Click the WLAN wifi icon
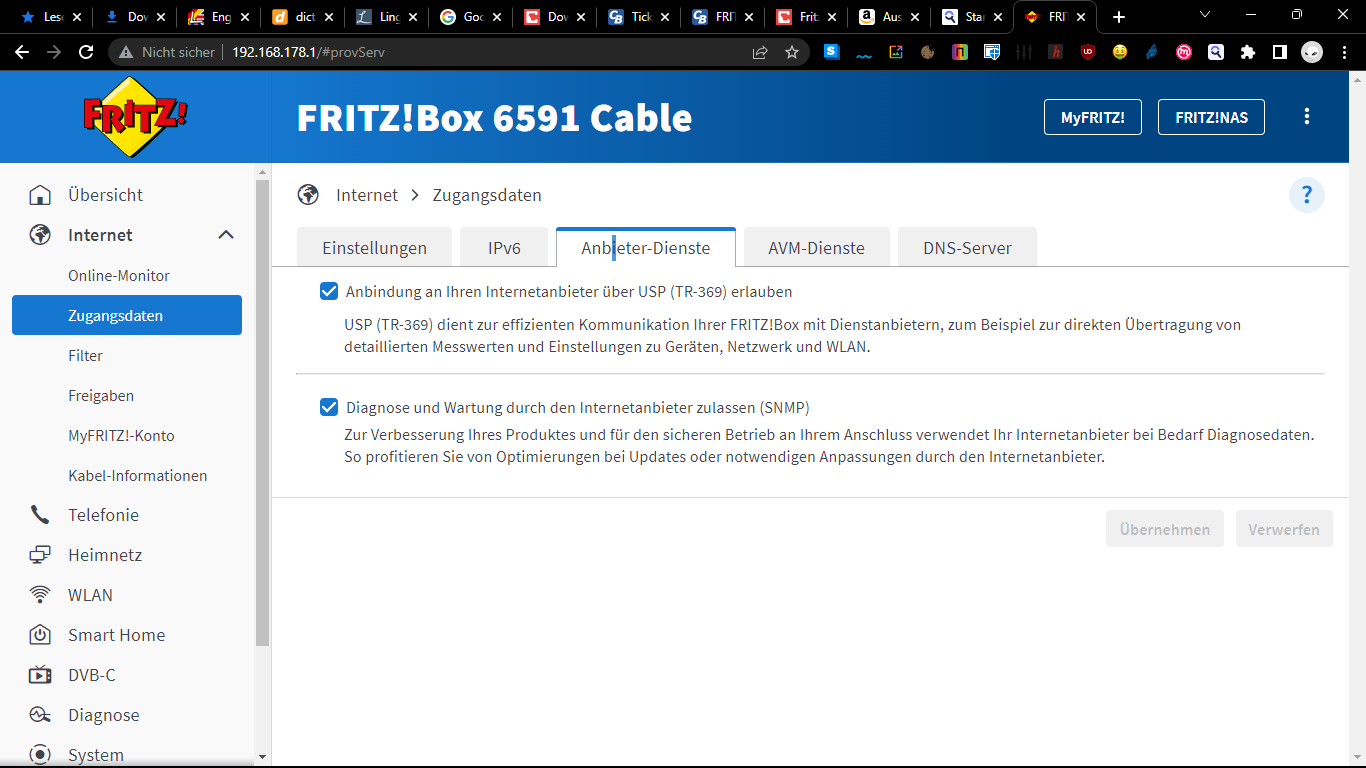This screenshot has height=768, width=1366. 40,595
